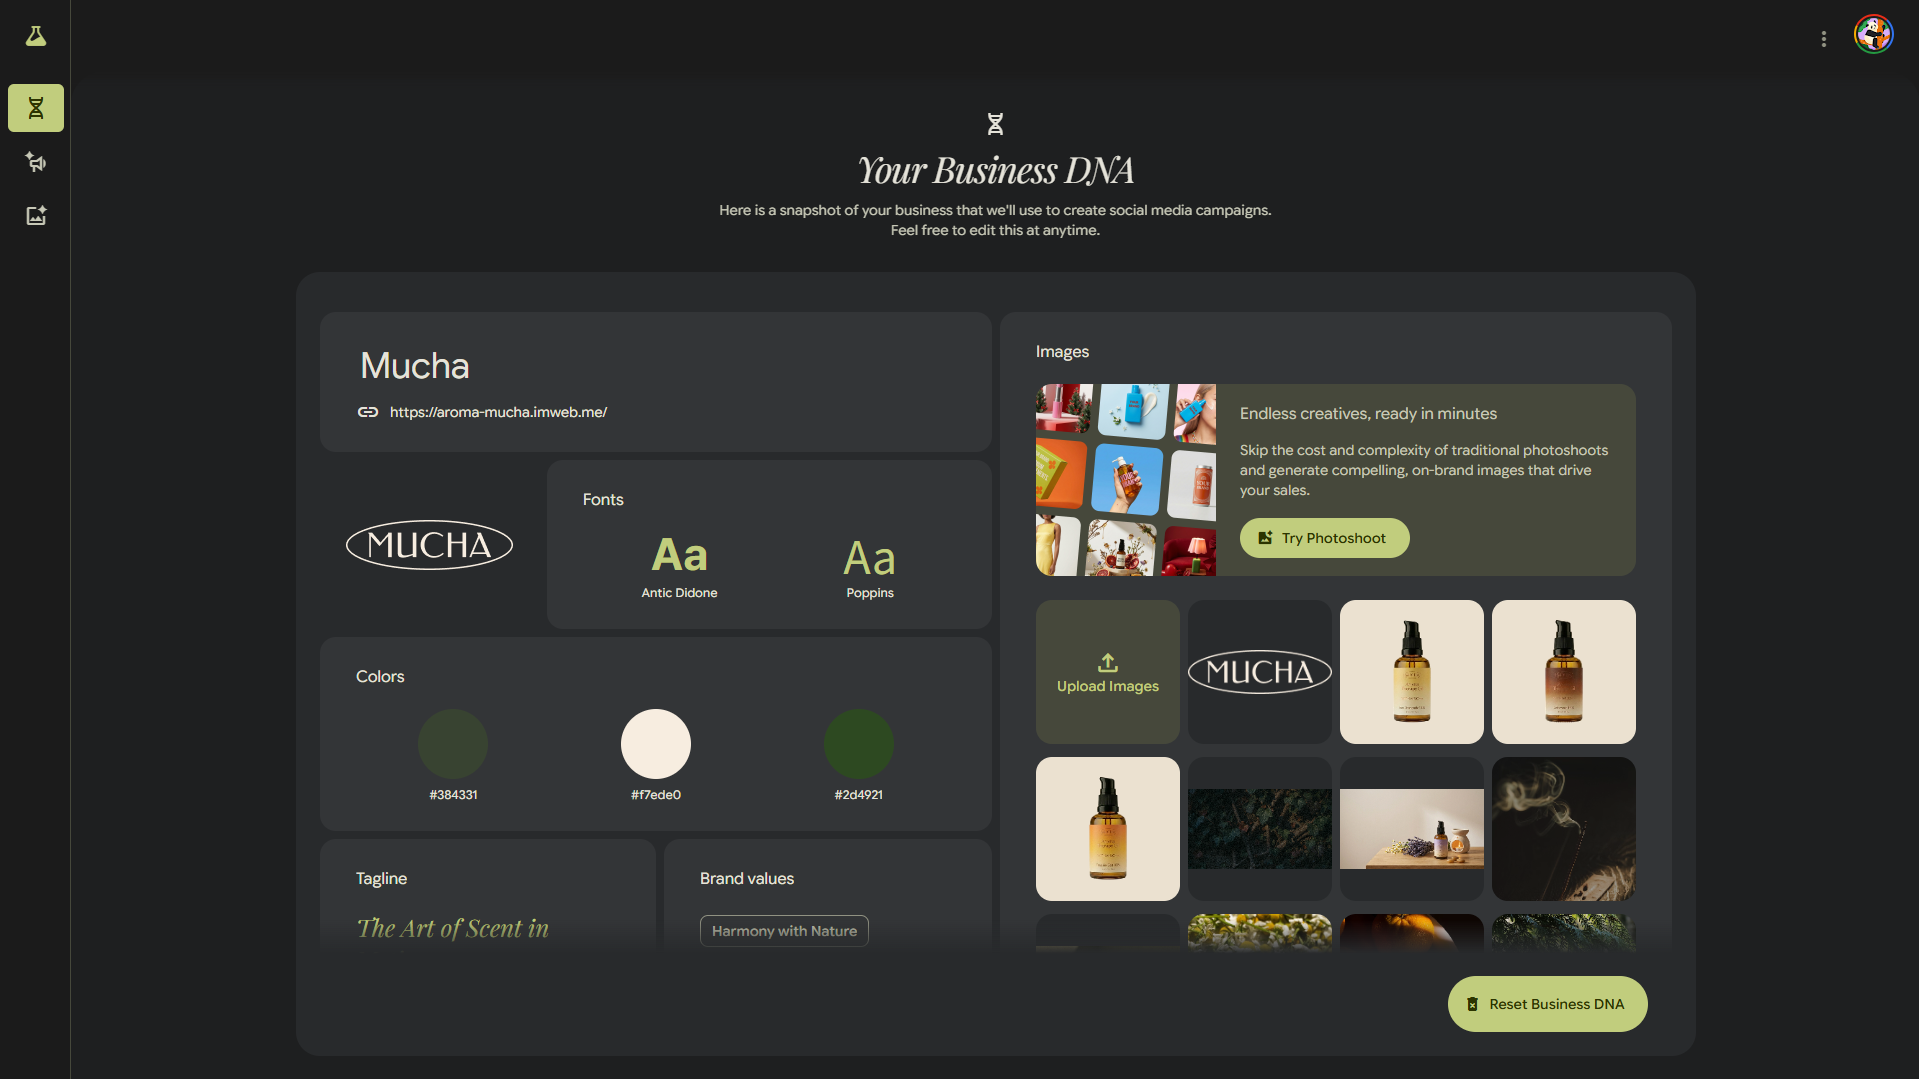Open the incense smoke thumbnail
This screenshot has height=1079, width=1919.
click(1564, 829)
